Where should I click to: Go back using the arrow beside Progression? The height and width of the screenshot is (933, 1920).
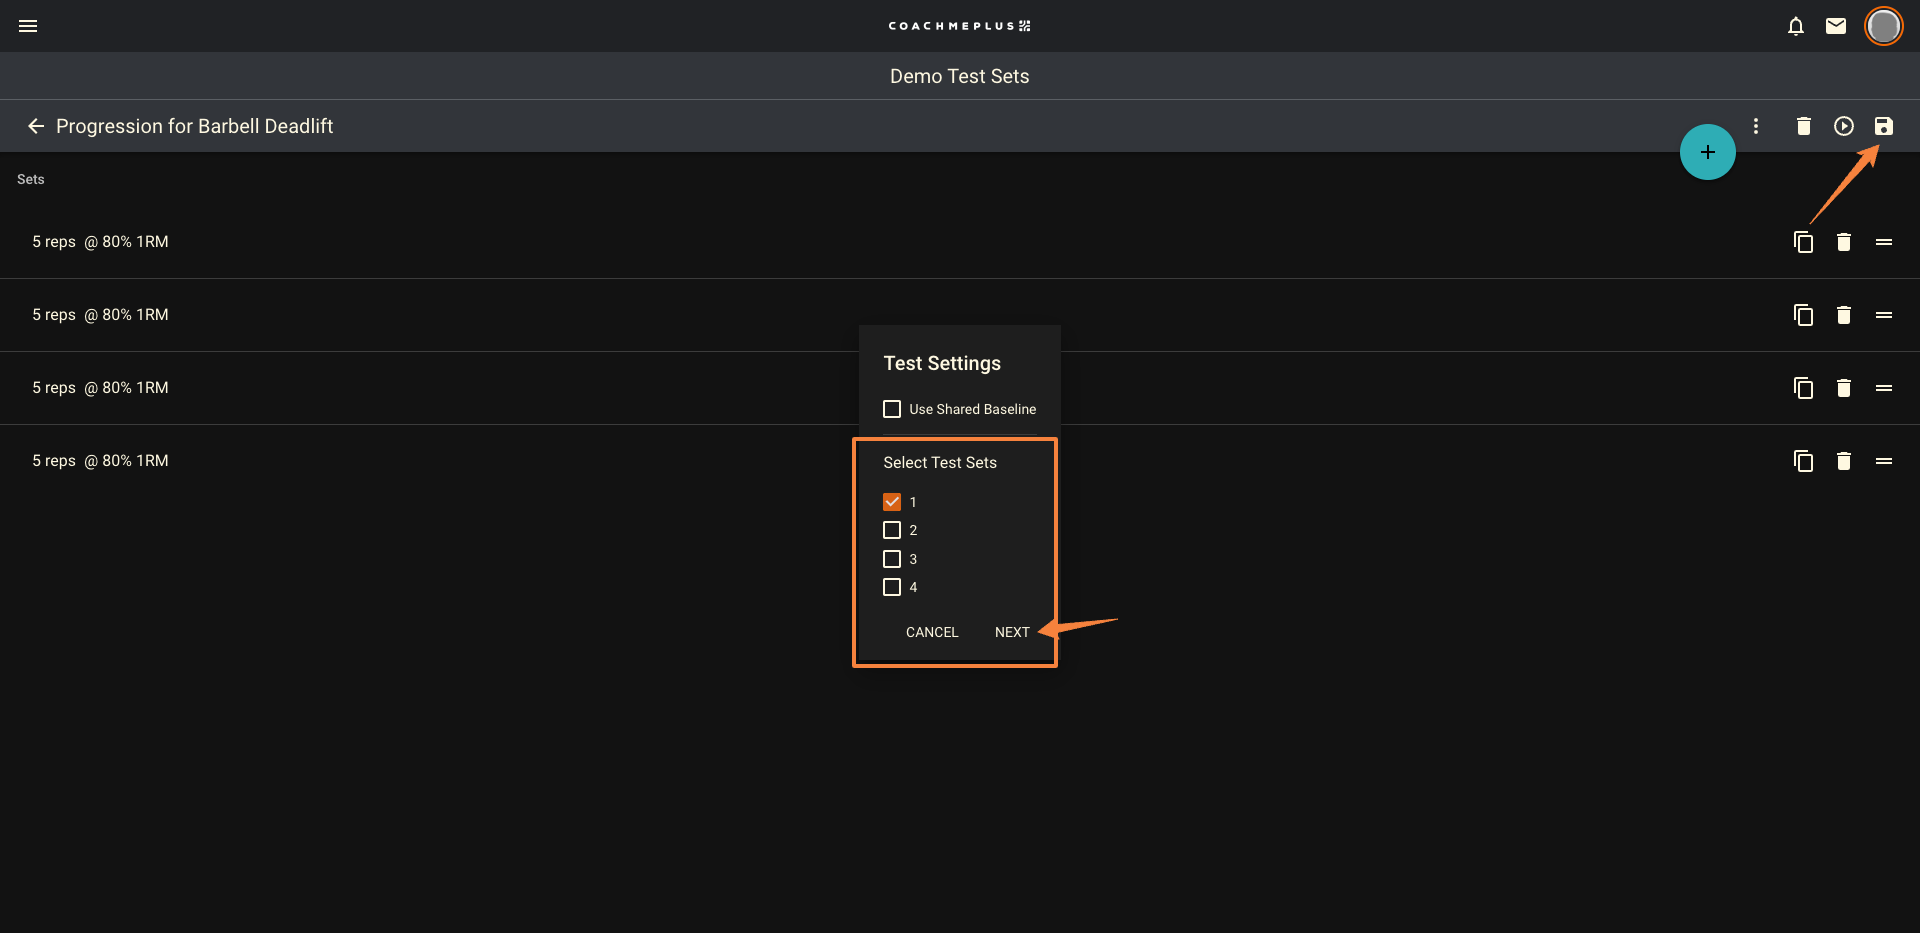coord(36,126)
